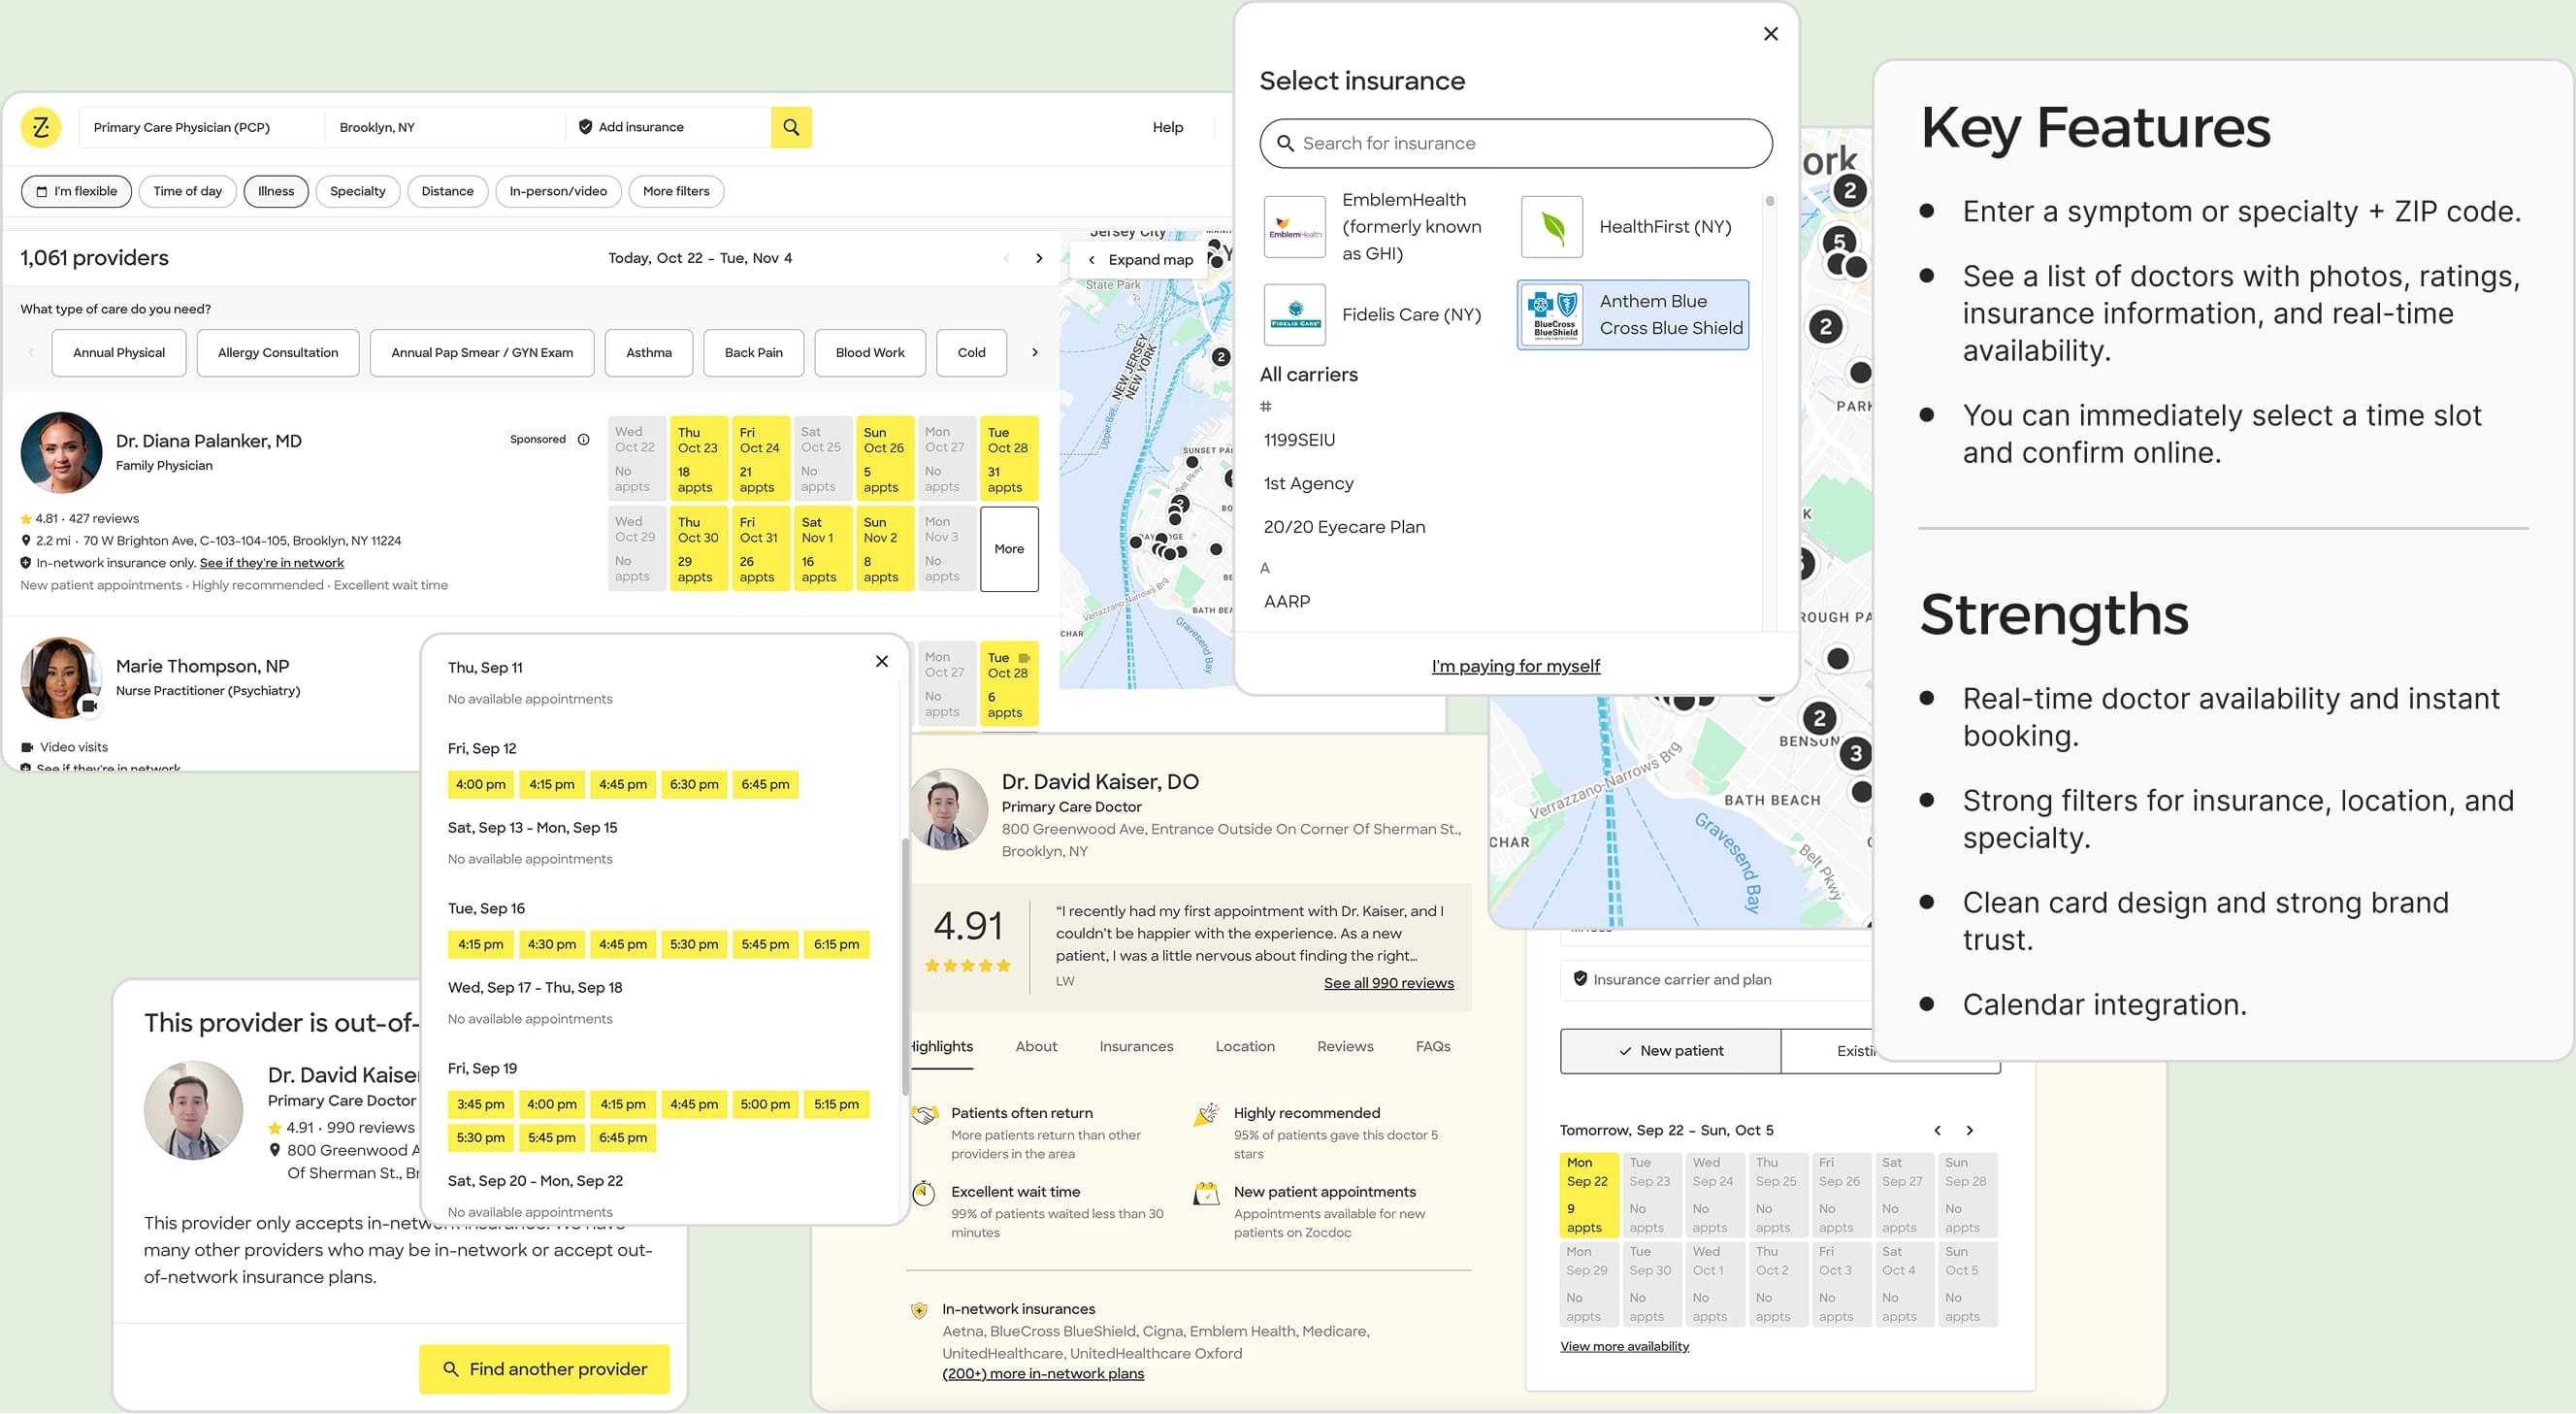The image size is (2576, 1414).
Task: Click the HealthFirst (NY) leaf logo
Action: pos(1552,227)
